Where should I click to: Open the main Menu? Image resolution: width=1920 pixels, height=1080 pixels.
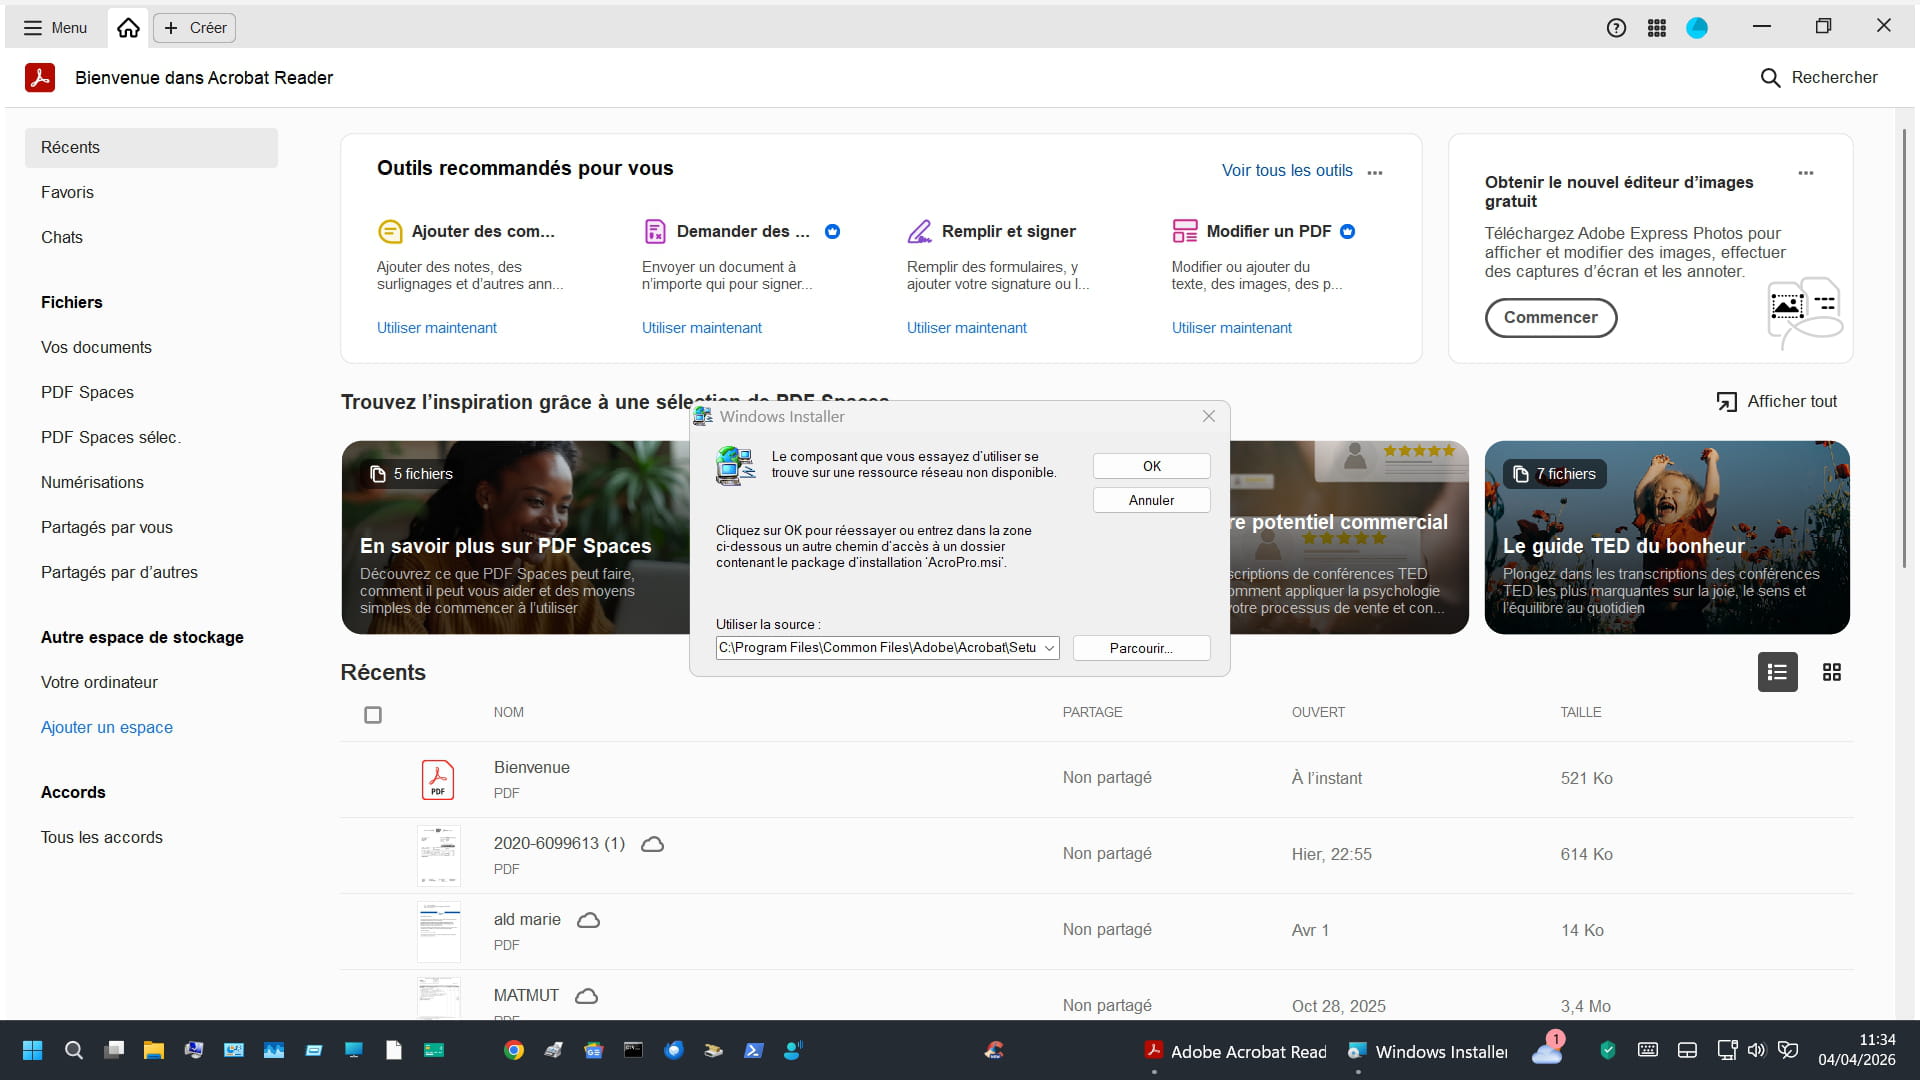(55, 28)
